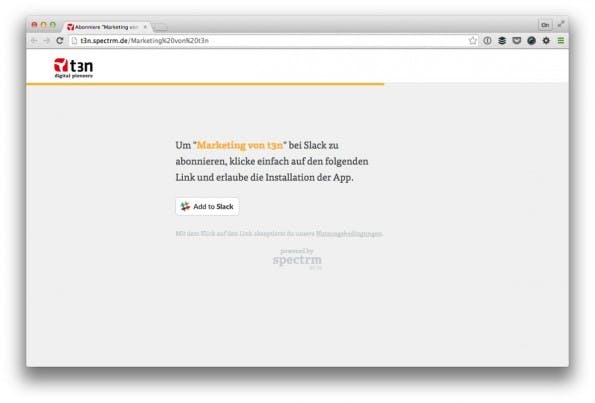The width and height of the screenshot is (595, 403).
Task: Select the Abonniere "Marketing von t3n" tab
Action: (106, 27)
